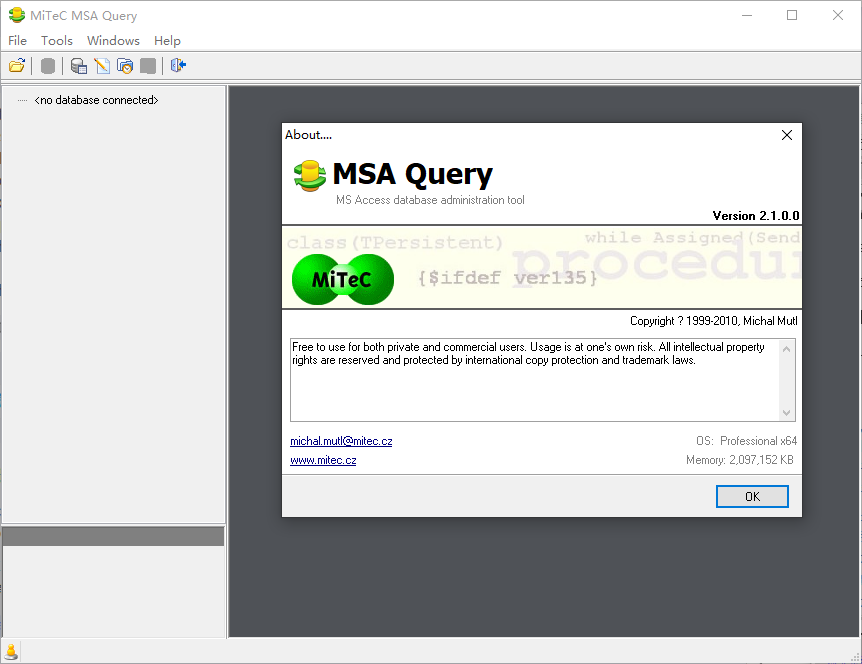862x664 pixels.
Task: Select the <no database connected> tree node
Action: click(x=97, y=100)
